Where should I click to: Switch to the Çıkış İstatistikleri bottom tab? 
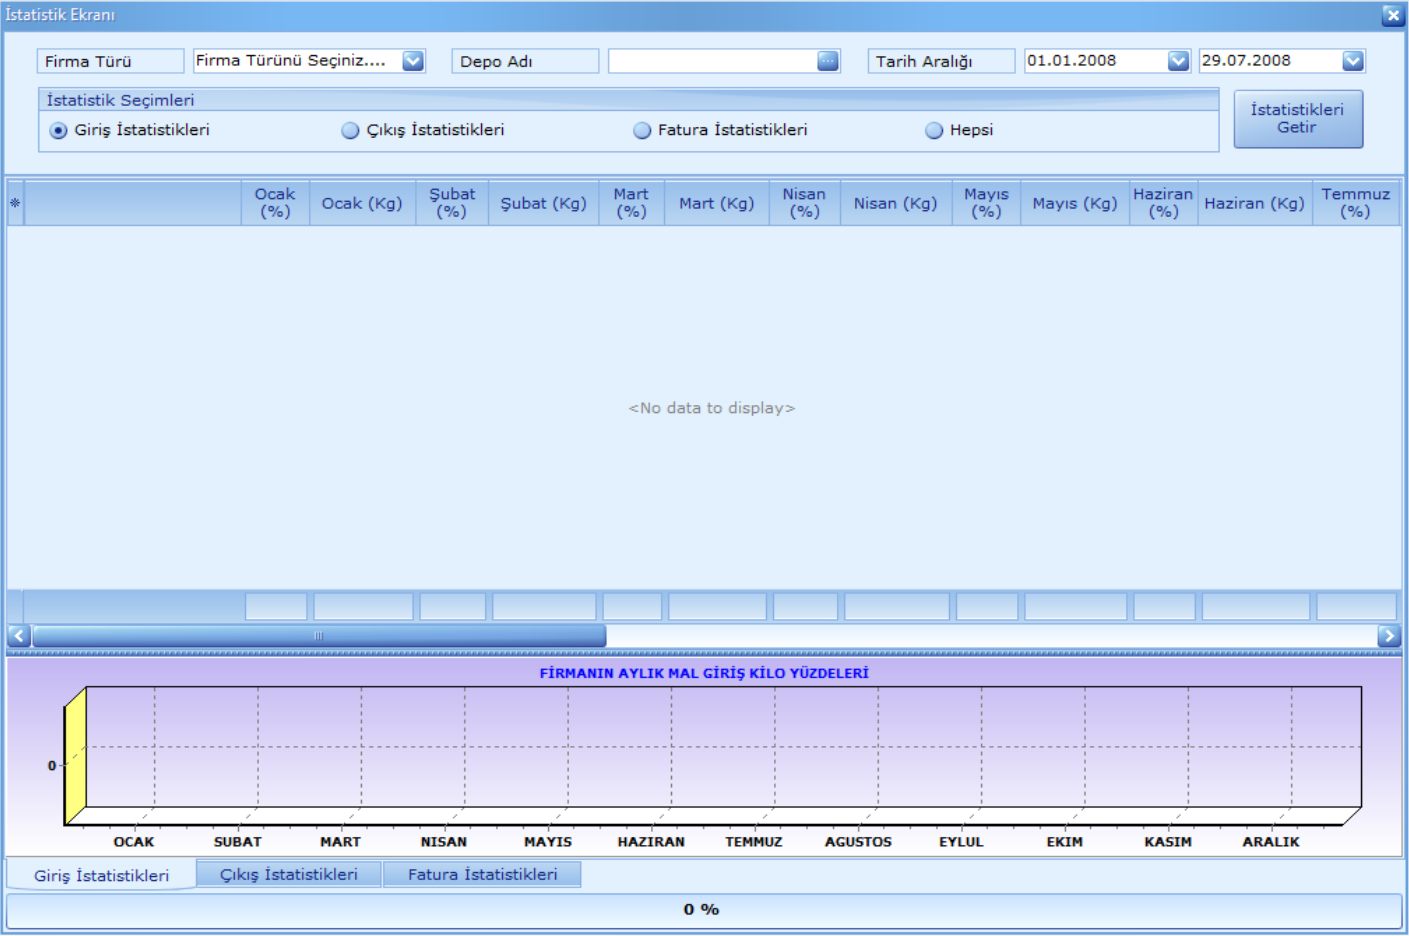[289, 874]
